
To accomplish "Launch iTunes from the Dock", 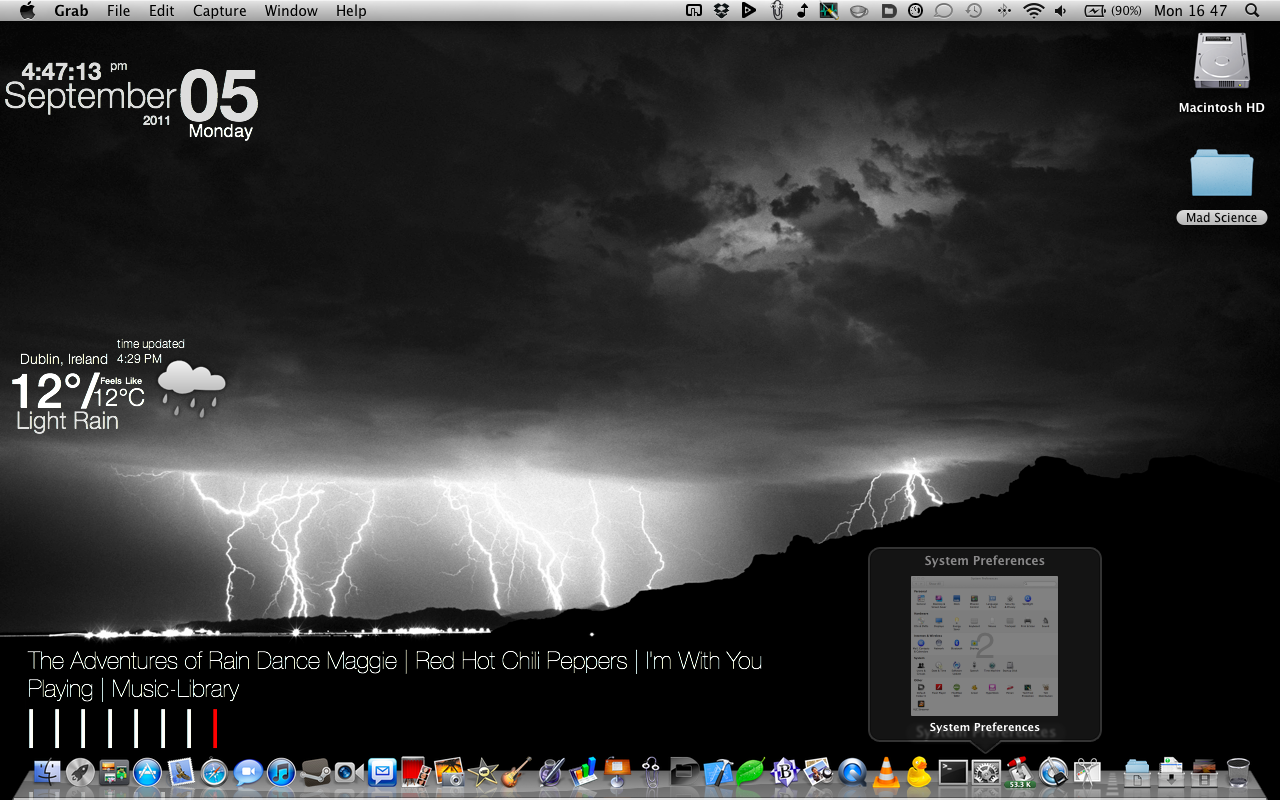I will 280,772.
